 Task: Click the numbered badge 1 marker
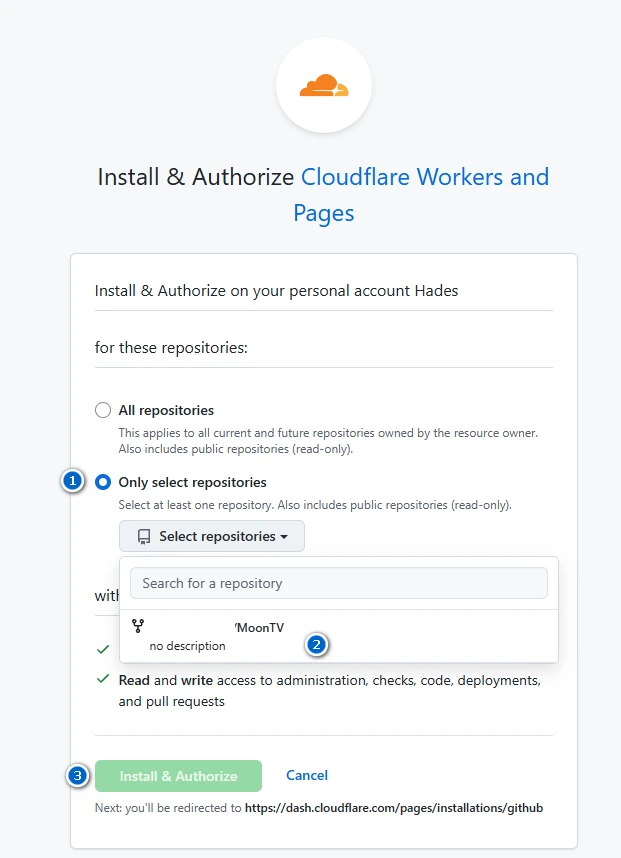[72, 482]
